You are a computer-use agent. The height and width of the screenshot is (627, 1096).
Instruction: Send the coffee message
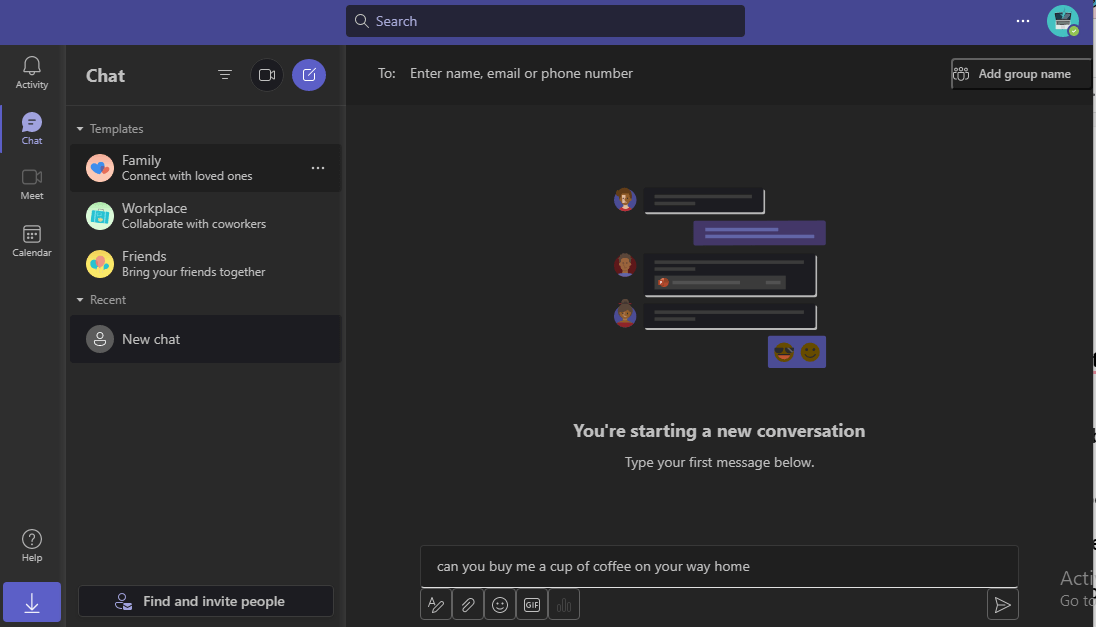coord(1002,604)
